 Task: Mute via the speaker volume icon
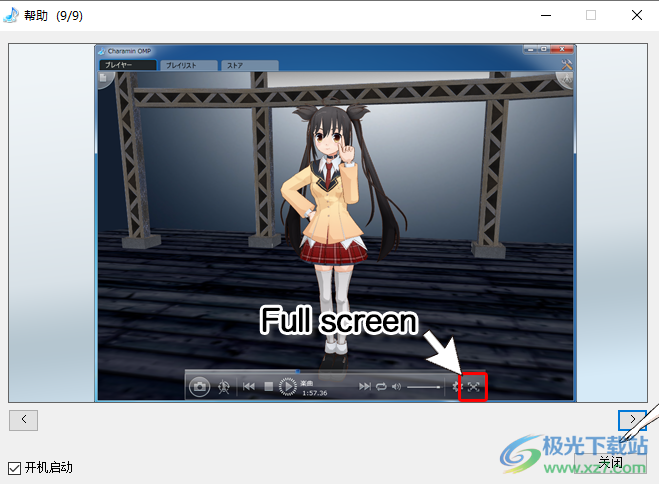pos(396,387)
